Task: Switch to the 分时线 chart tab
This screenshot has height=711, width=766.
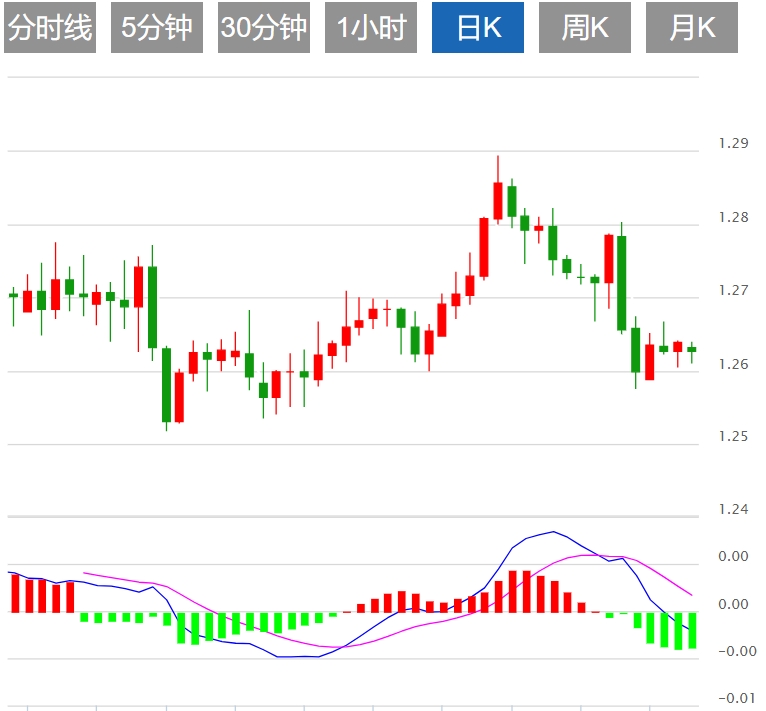Action: point(50,27)
